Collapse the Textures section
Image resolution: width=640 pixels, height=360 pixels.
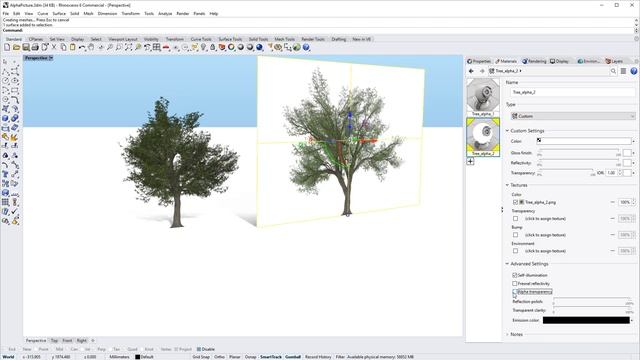[507, 185]
